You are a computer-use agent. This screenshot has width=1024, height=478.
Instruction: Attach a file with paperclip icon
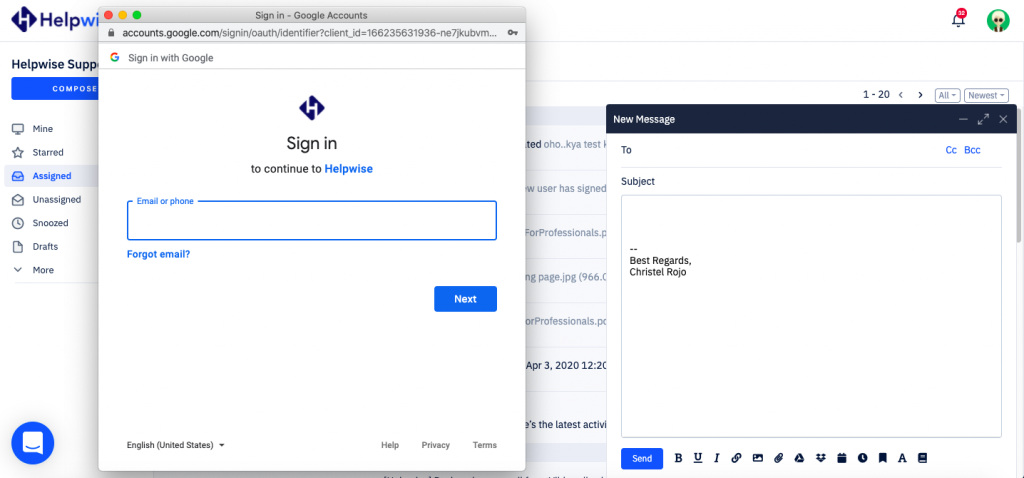point(778,458)
